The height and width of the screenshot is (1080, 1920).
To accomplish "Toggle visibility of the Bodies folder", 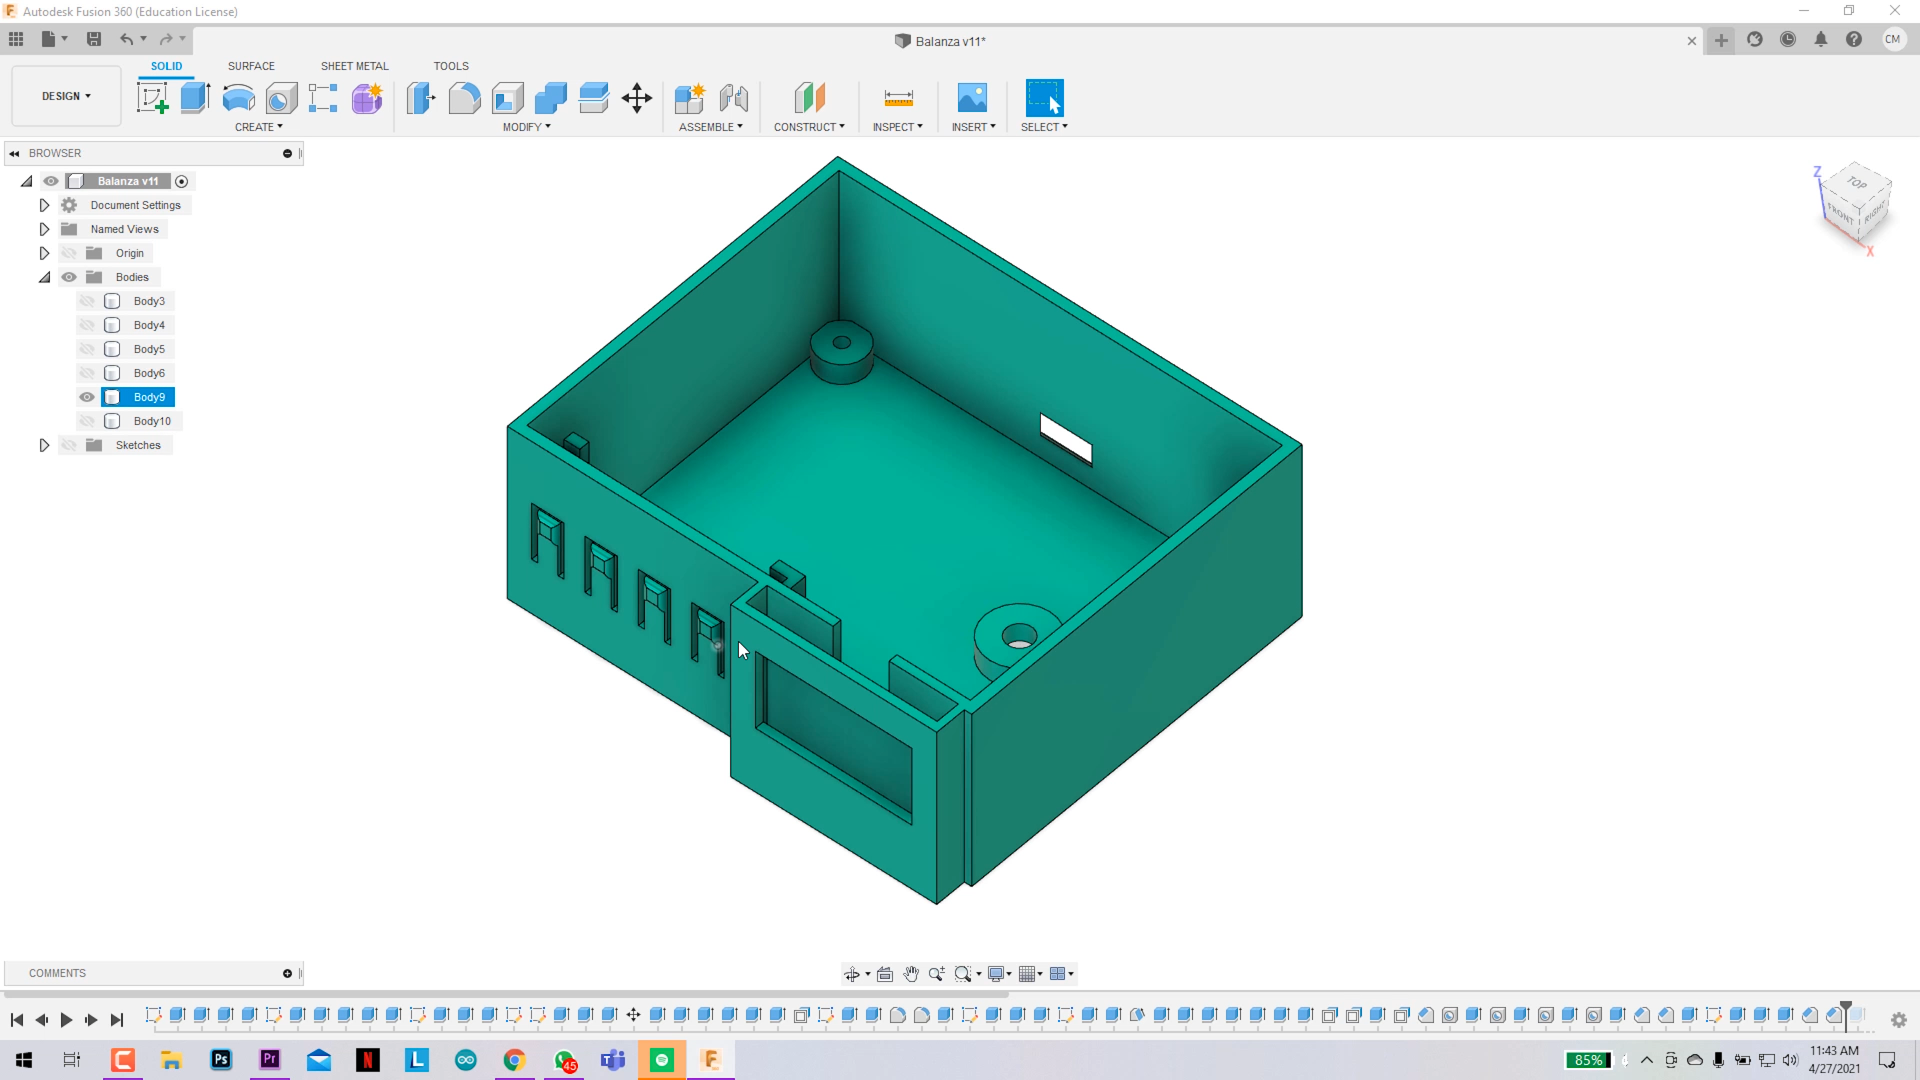I will click(x=69, y=277).
